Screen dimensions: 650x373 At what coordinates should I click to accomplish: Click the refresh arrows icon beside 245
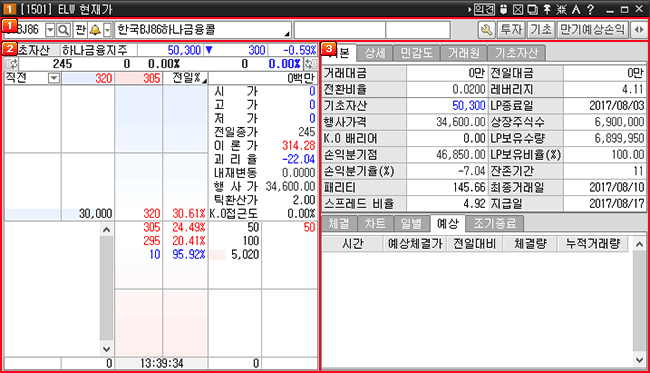[x=12, y=64]
